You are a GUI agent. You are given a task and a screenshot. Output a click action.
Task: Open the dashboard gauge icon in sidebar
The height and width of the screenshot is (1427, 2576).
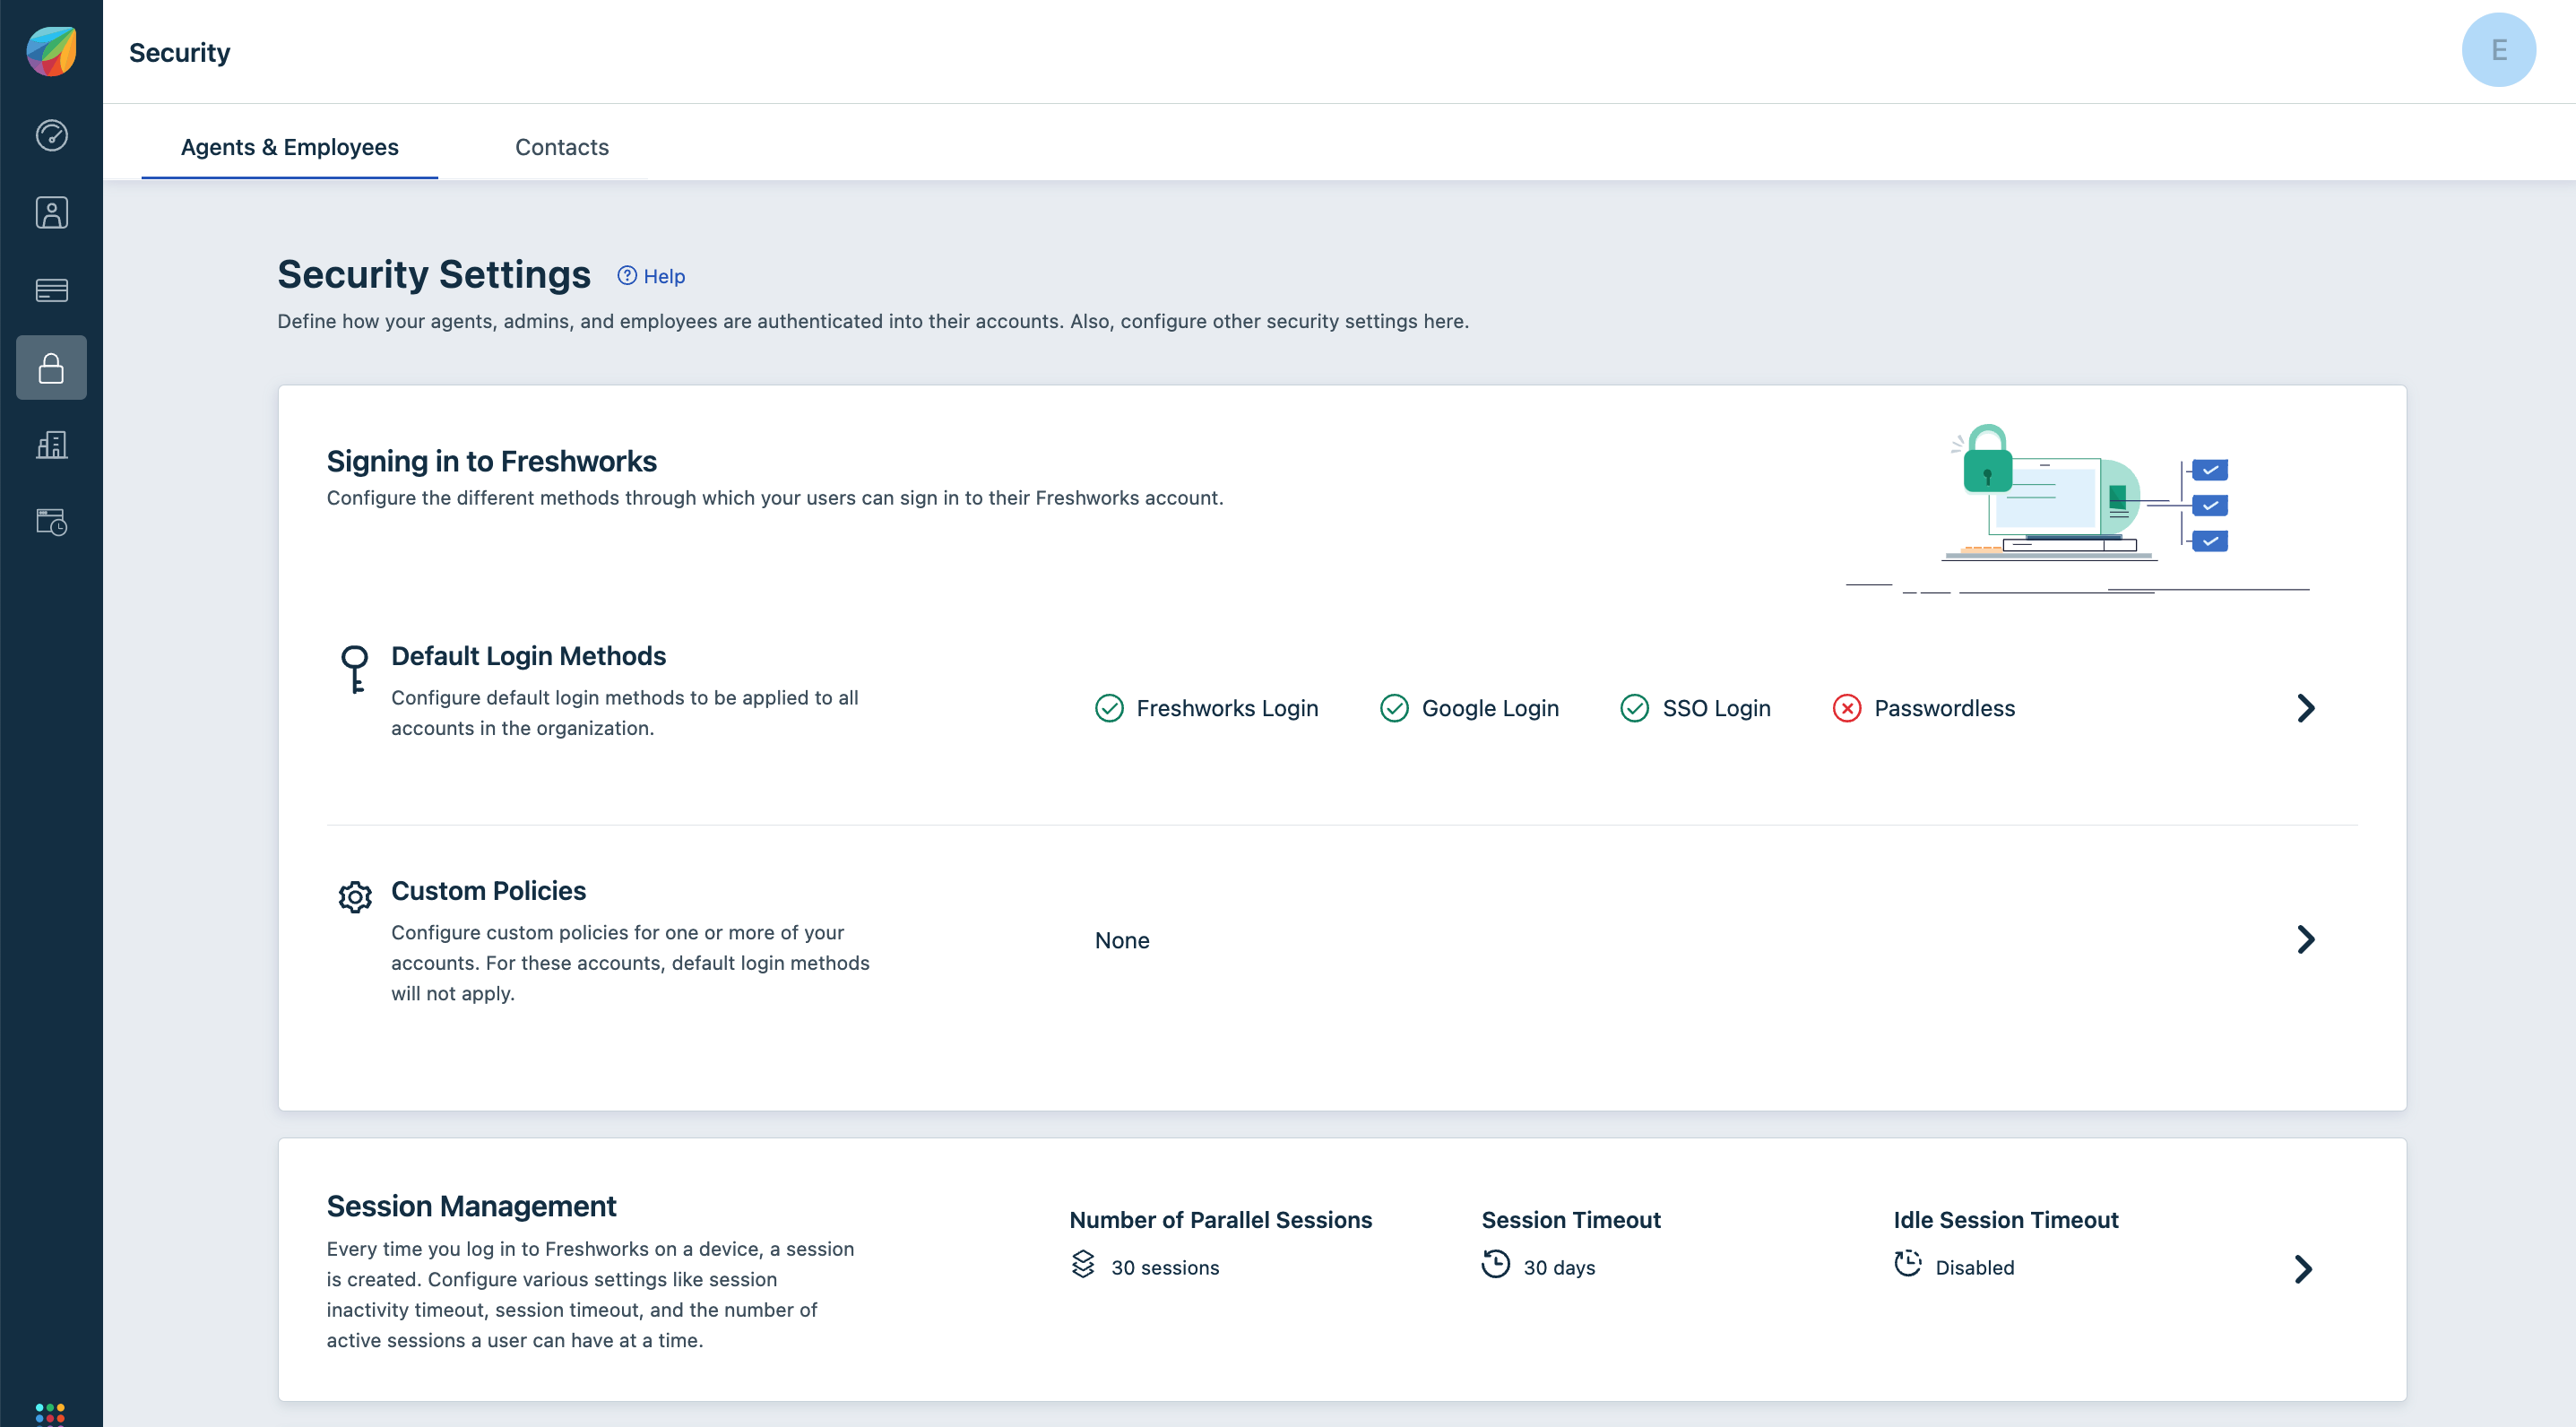click(51, 135)
